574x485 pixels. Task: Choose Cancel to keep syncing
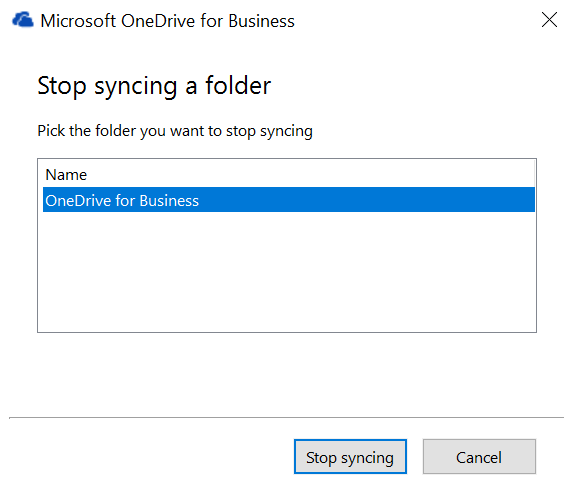pos(479,456)
